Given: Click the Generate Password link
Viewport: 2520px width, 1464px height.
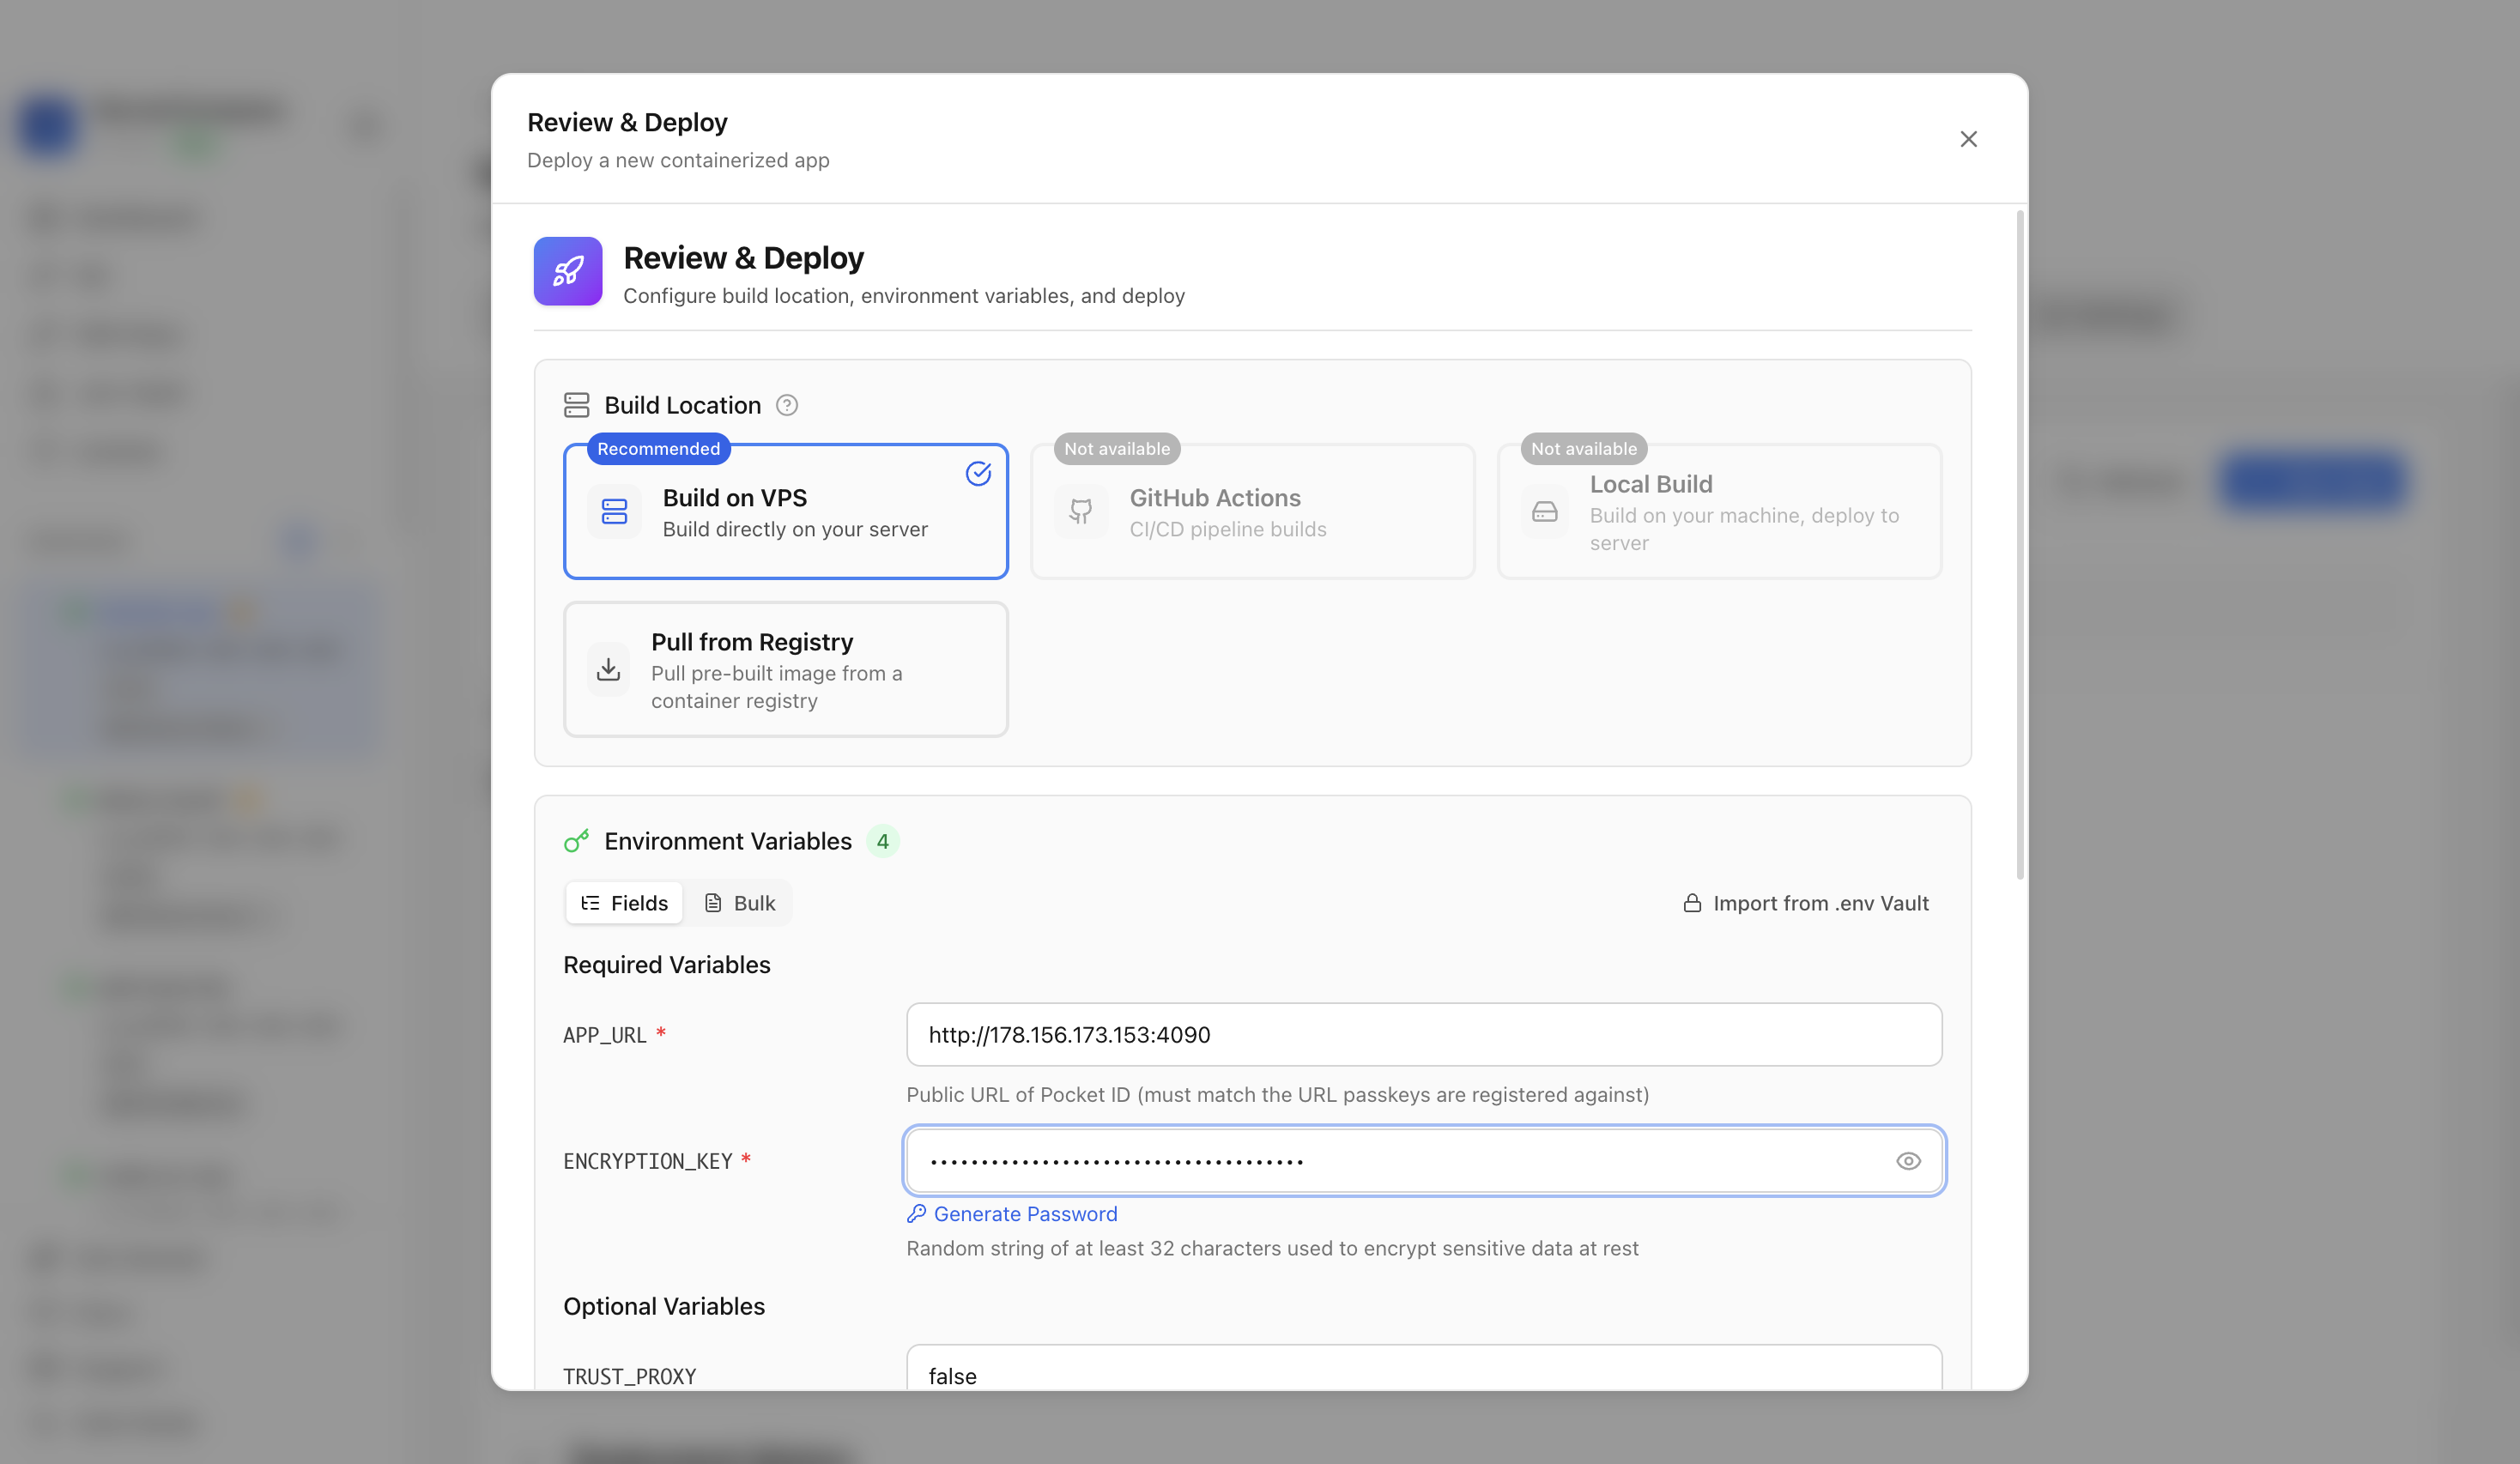Looking at the screenshot, I should coord(1013,1214).
